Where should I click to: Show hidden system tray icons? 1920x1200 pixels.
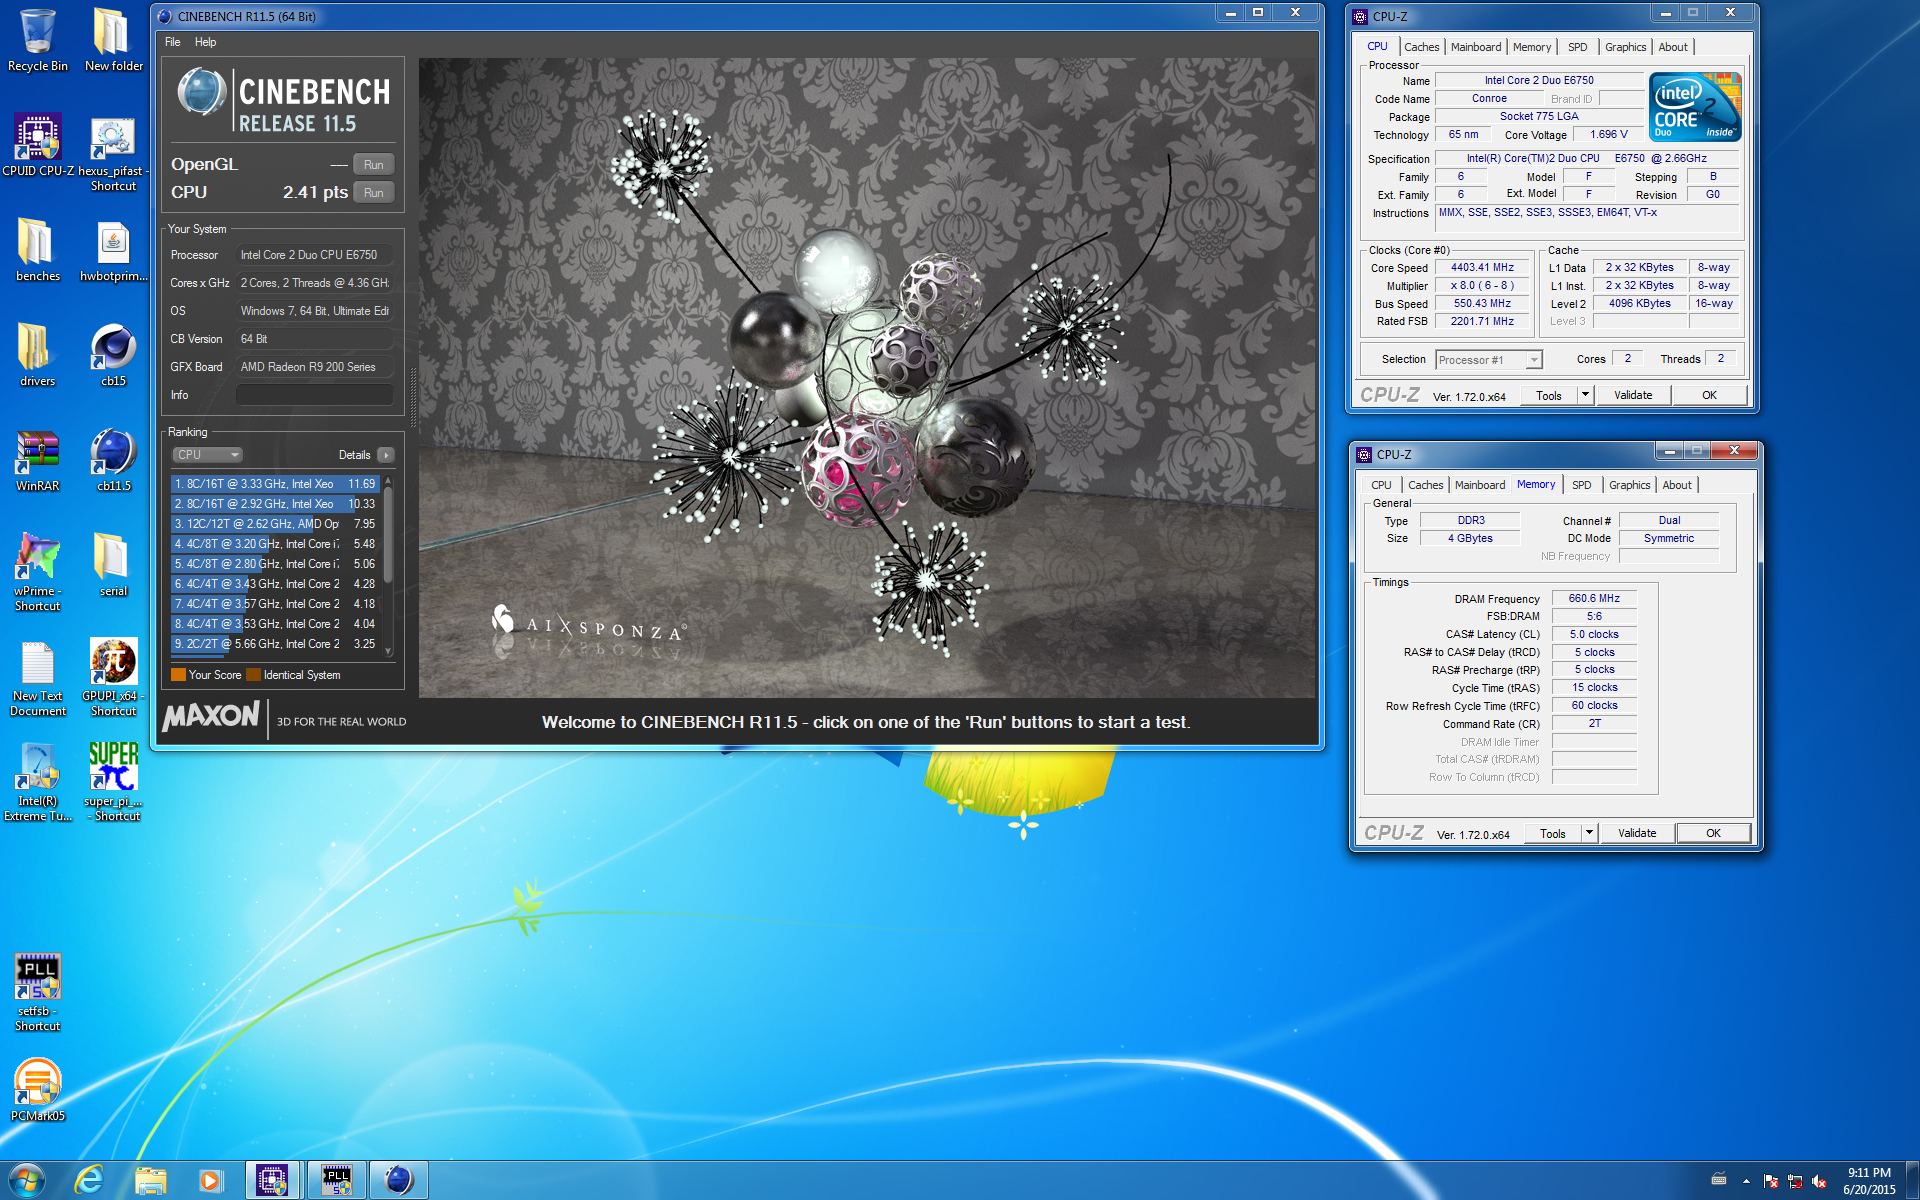point(1746,1181)
